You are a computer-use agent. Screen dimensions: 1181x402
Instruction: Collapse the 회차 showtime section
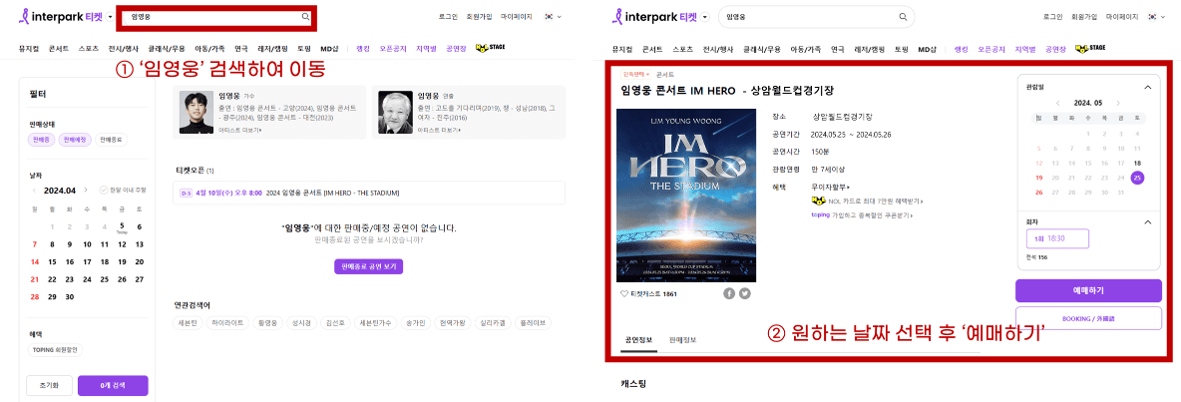click(x=1148, y=222)
